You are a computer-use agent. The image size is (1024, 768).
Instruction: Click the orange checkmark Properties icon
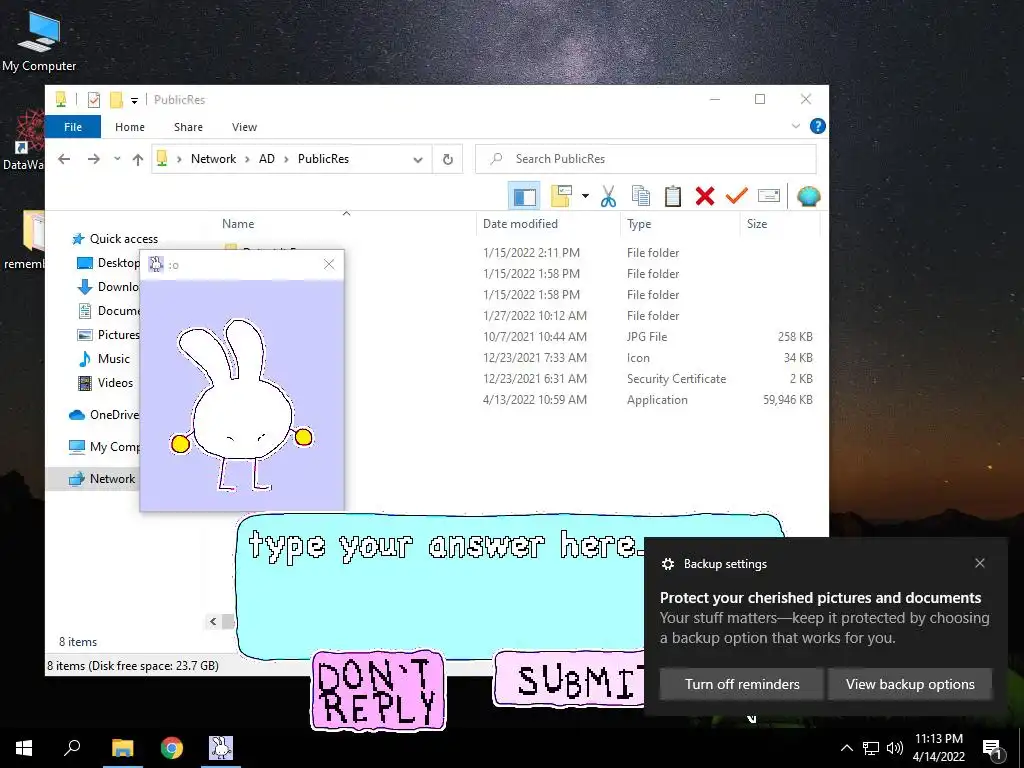point(737,195)
